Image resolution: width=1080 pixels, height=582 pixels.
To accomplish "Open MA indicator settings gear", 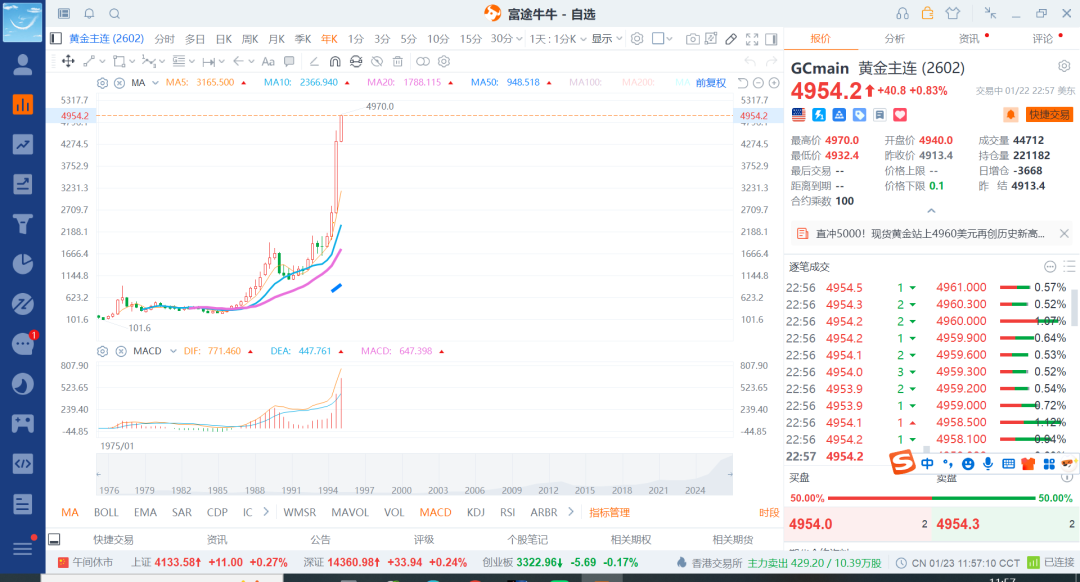I will (103, 83).
